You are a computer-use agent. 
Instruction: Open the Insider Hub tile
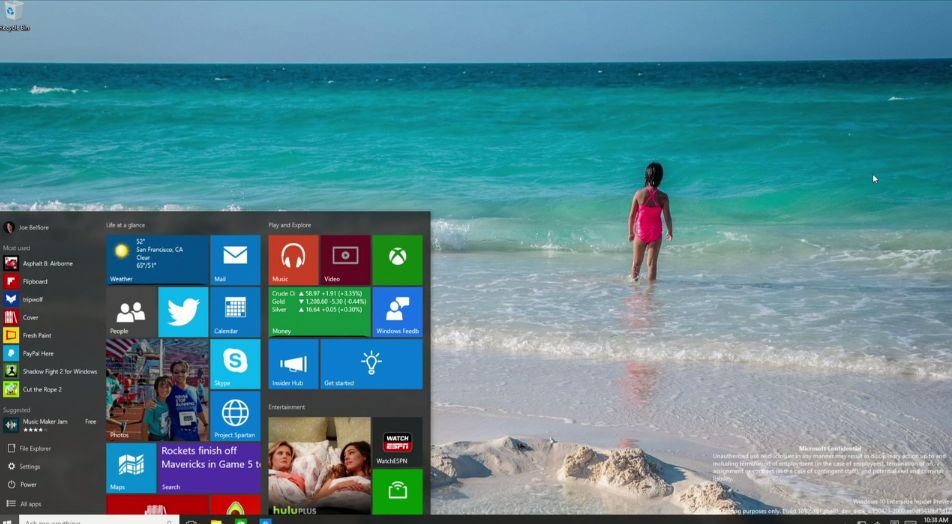293,364
